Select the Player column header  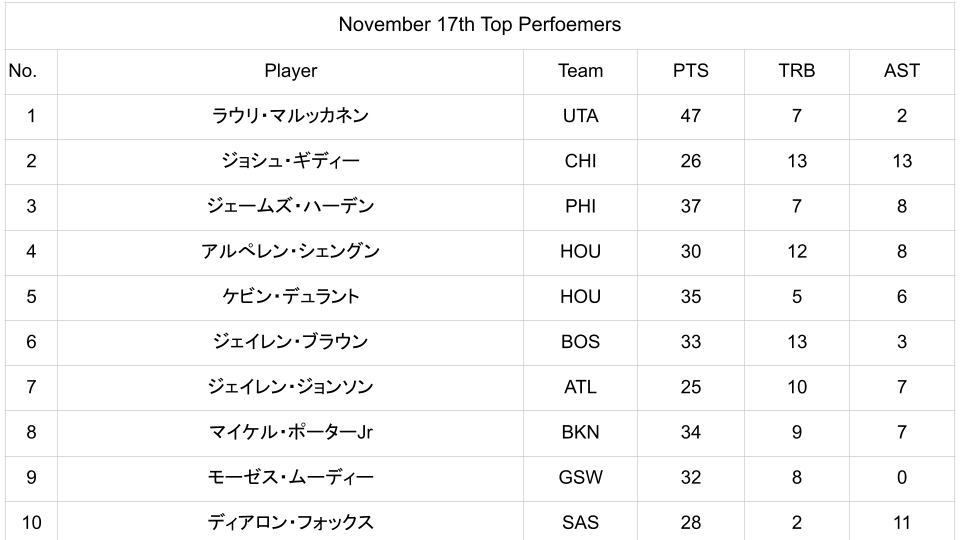[290, 71]
